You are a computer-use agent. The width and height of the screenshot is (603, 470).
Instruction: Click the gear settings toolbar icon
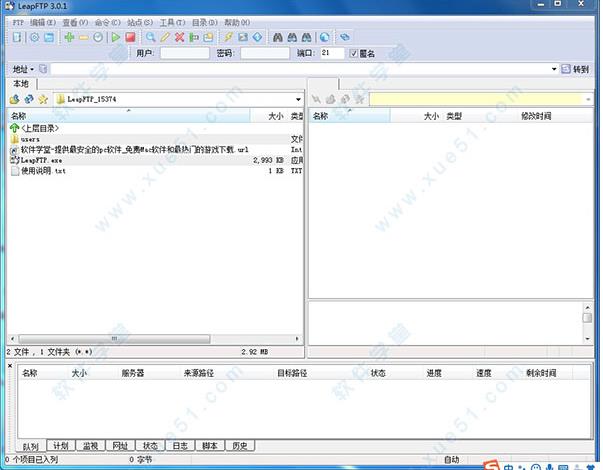tap(35, 37)
